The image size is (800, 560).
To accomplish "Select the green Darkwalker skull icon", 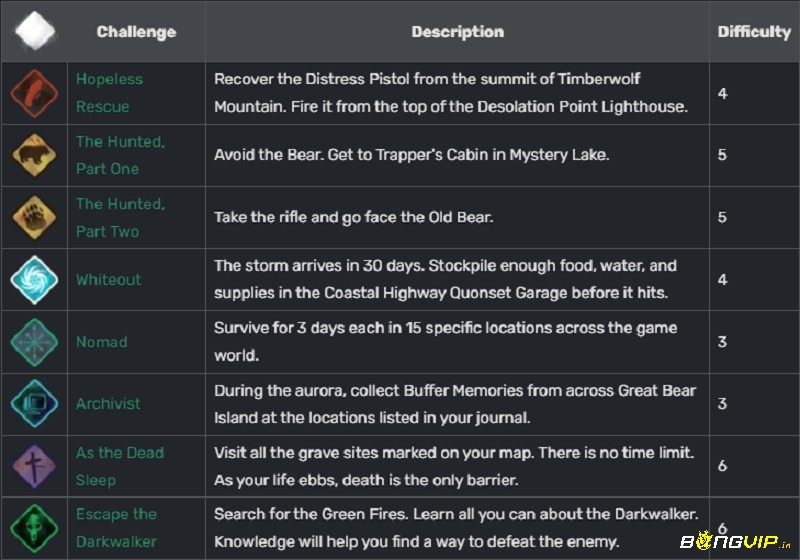I will [34, 528].
